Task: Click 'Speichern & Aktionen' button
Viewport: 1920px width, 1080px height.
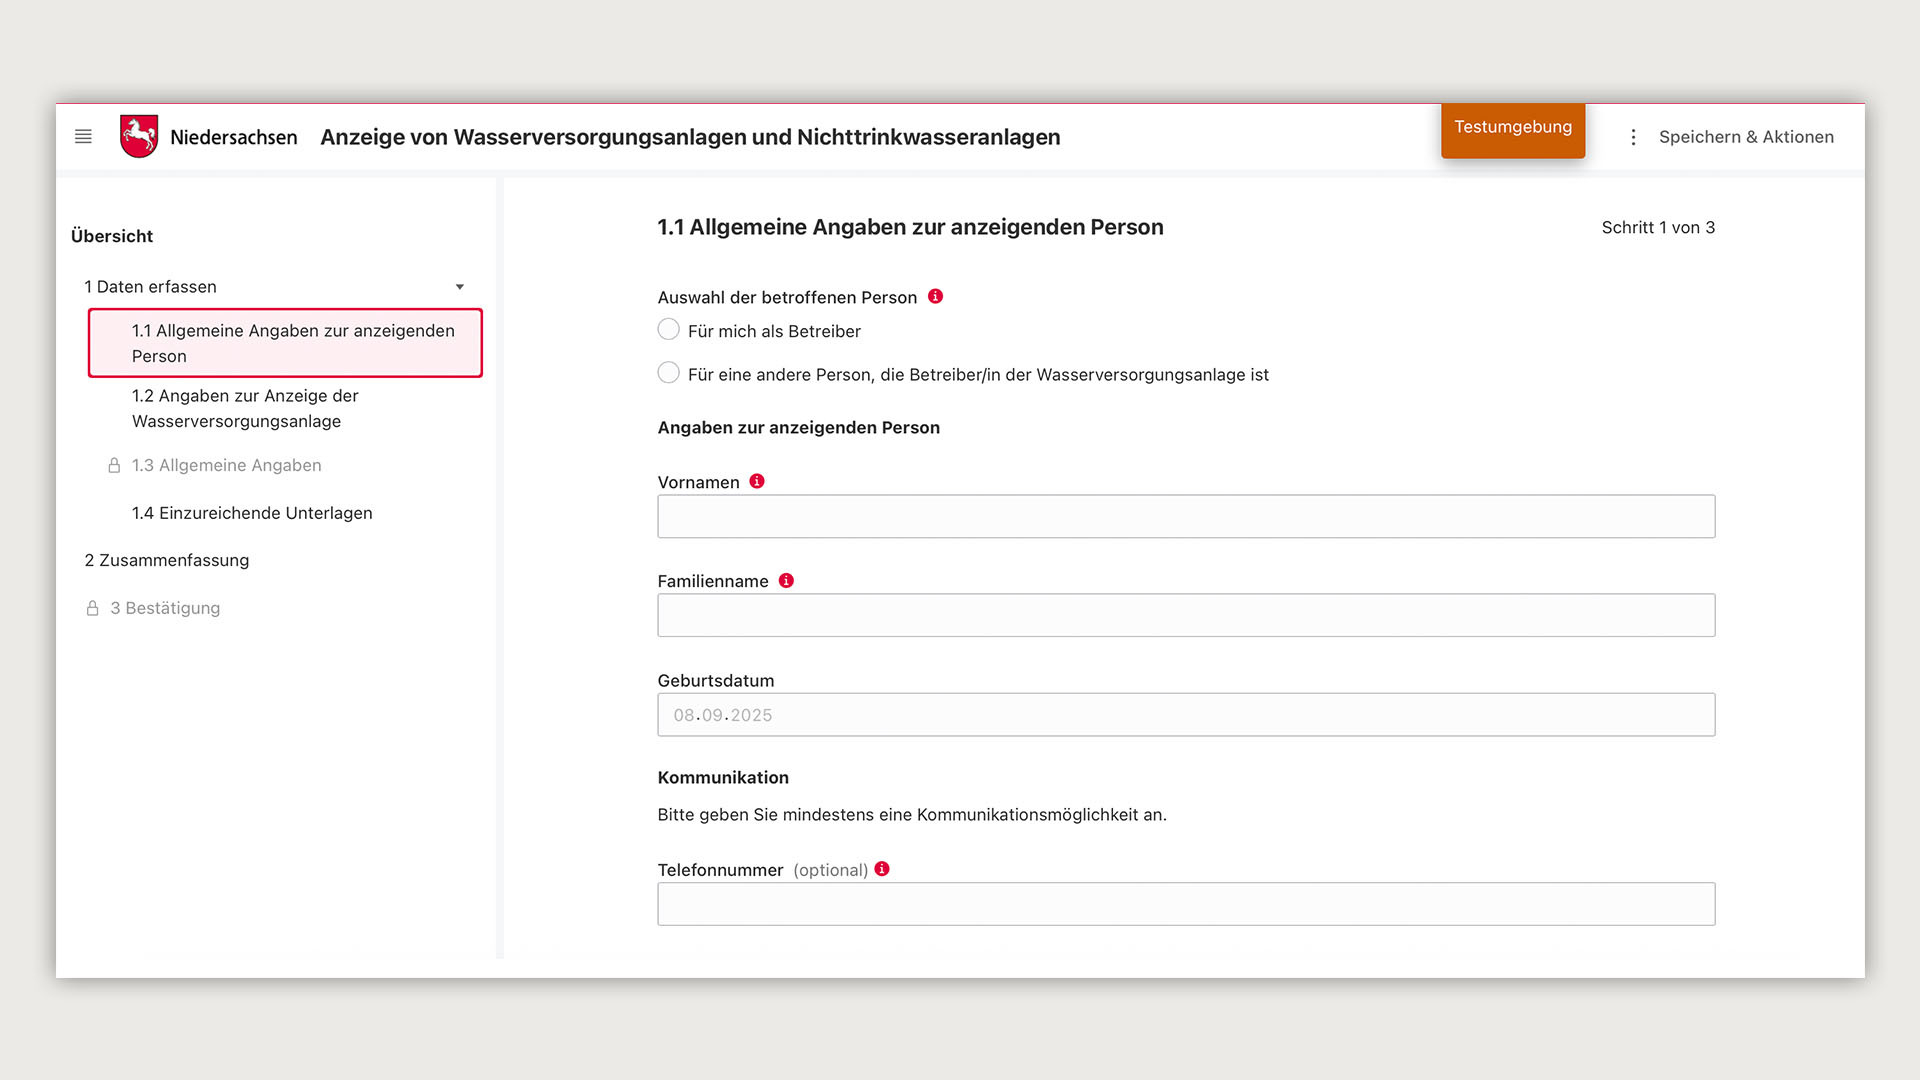Action: click(x=1745, y=137)
